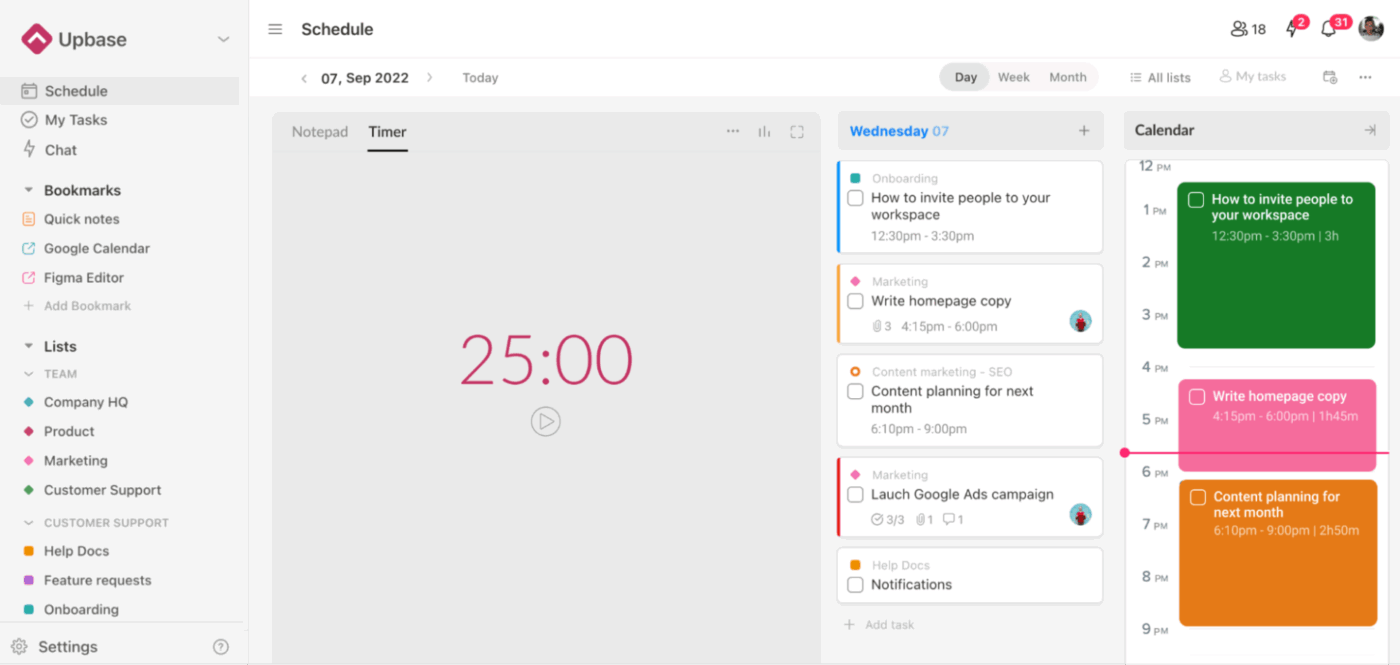Select the Week view
Viewport: 1400px width, 665px height.
[1013, 76]
